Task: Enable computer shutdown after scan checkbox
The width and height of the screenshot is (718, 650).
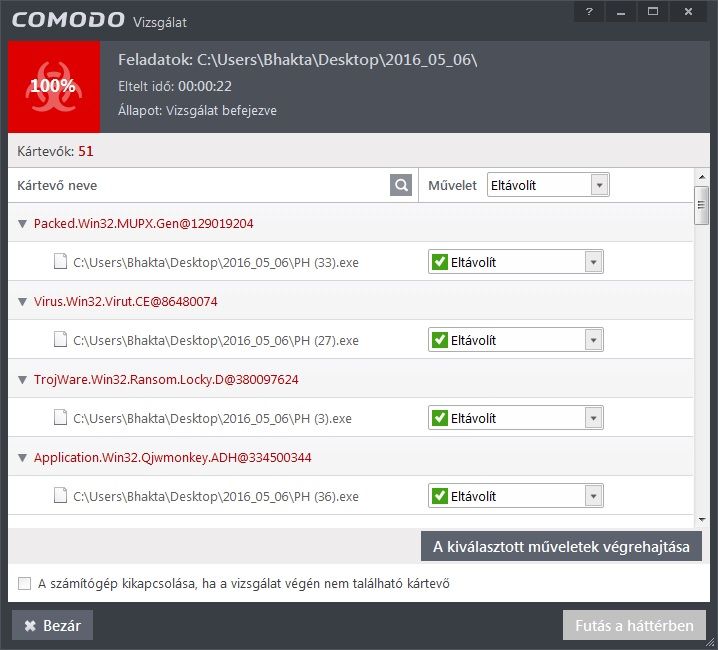Action: pyautogui.click(x=24, y=584)
